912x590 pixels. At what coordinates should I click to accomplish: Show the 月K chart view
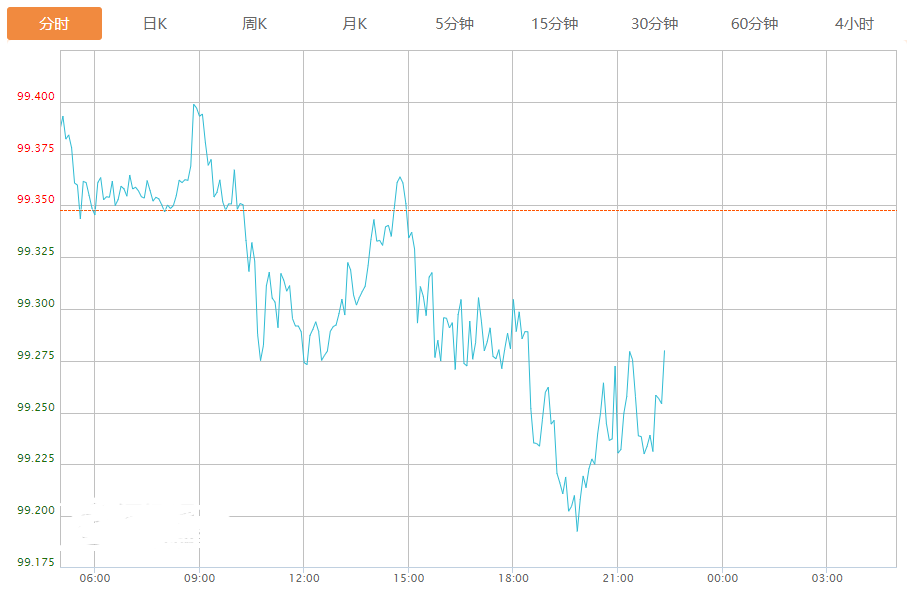coord(355,24)
